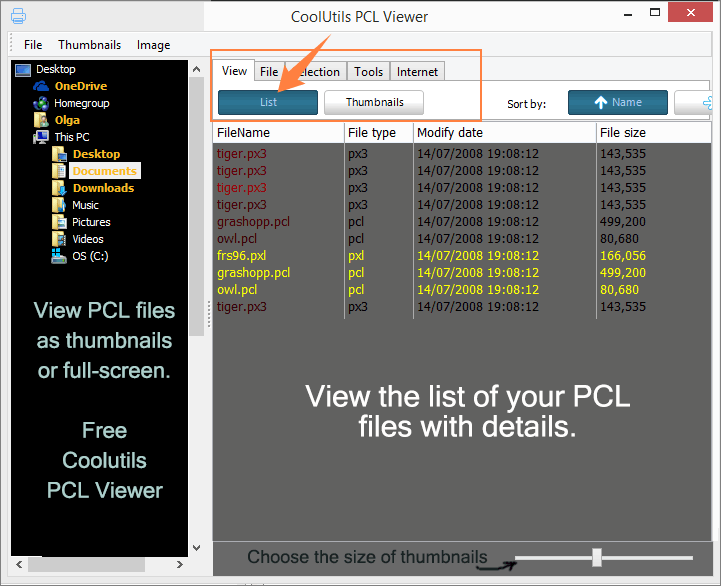This screenshot has height=586, width=721.
Task: Minimize the PCL Viewer window
Action: tap(628, 14)
